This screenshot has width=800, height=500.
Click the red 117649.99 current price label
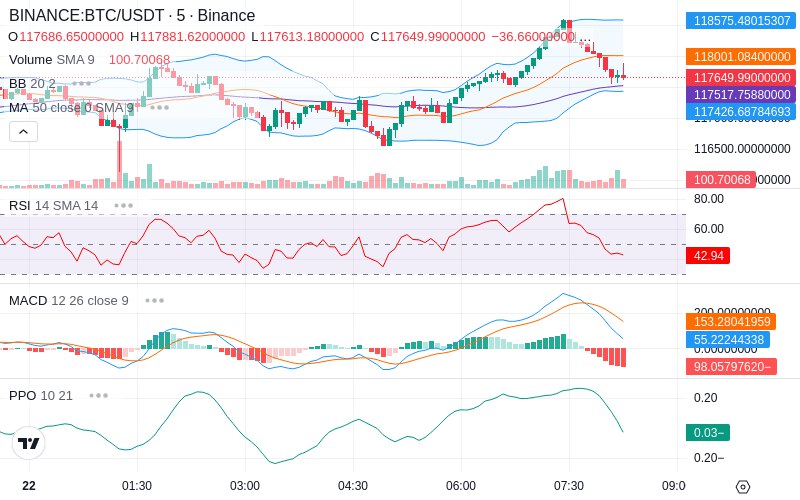pos(741,78)
